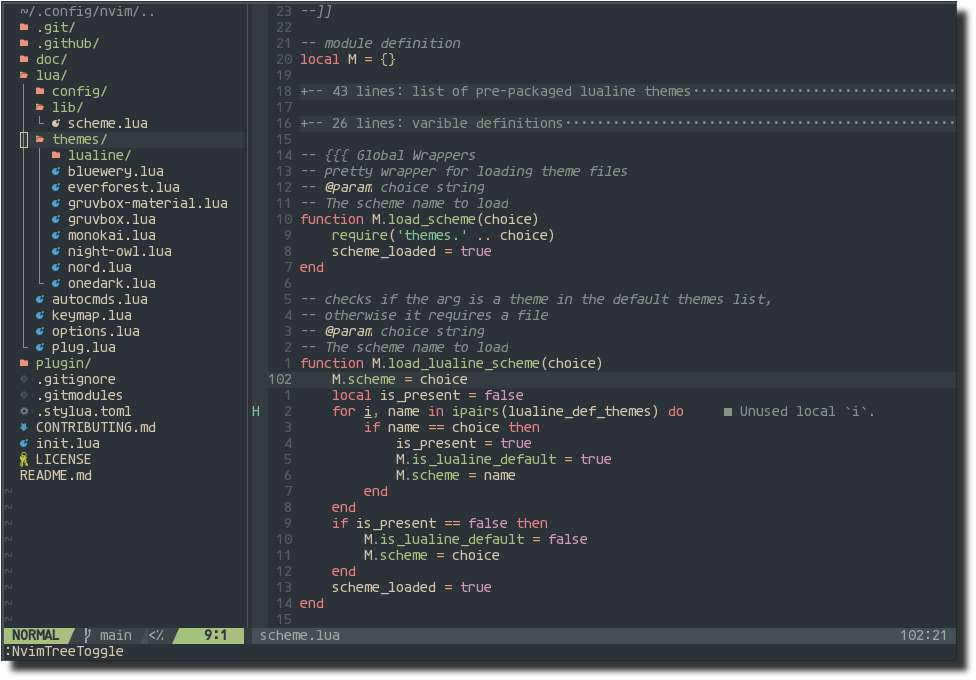Viewport: 976px width, 680px height.
Task: Expand the config/ folder under lua
Action: click(78, 91)
